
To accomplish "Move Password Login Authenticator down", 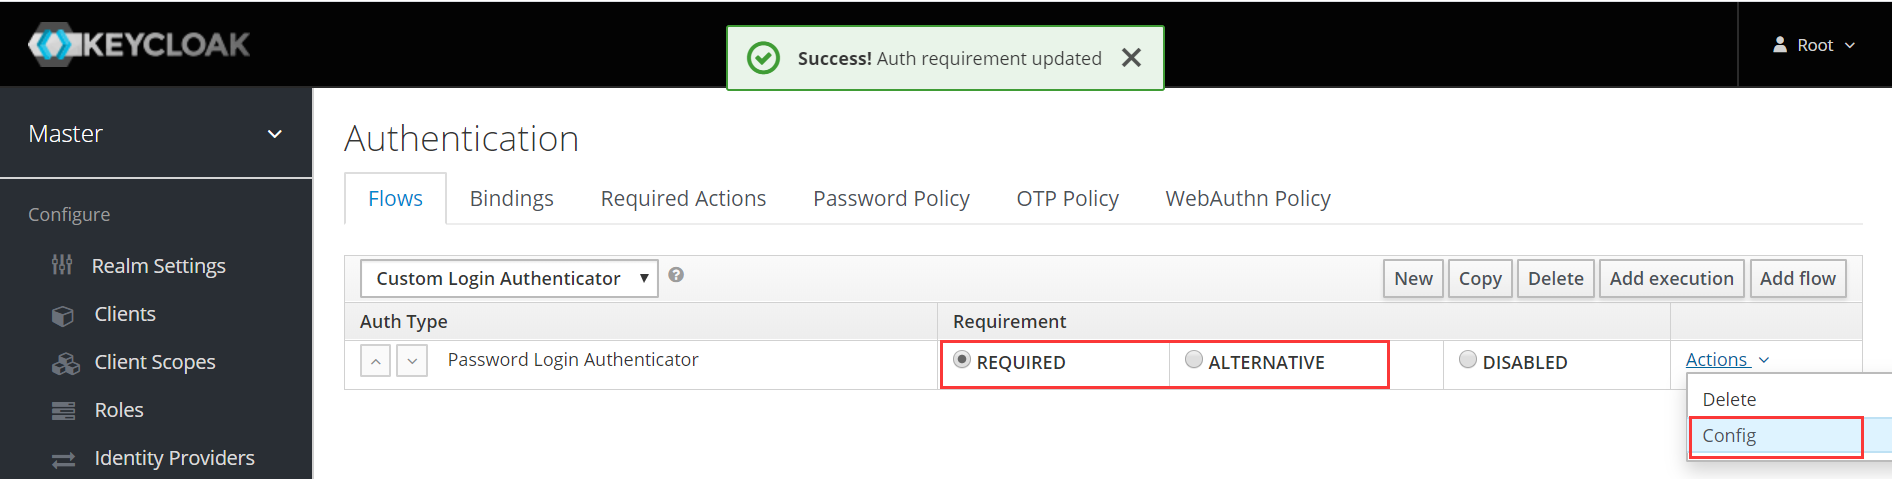I will click(412, 361).
